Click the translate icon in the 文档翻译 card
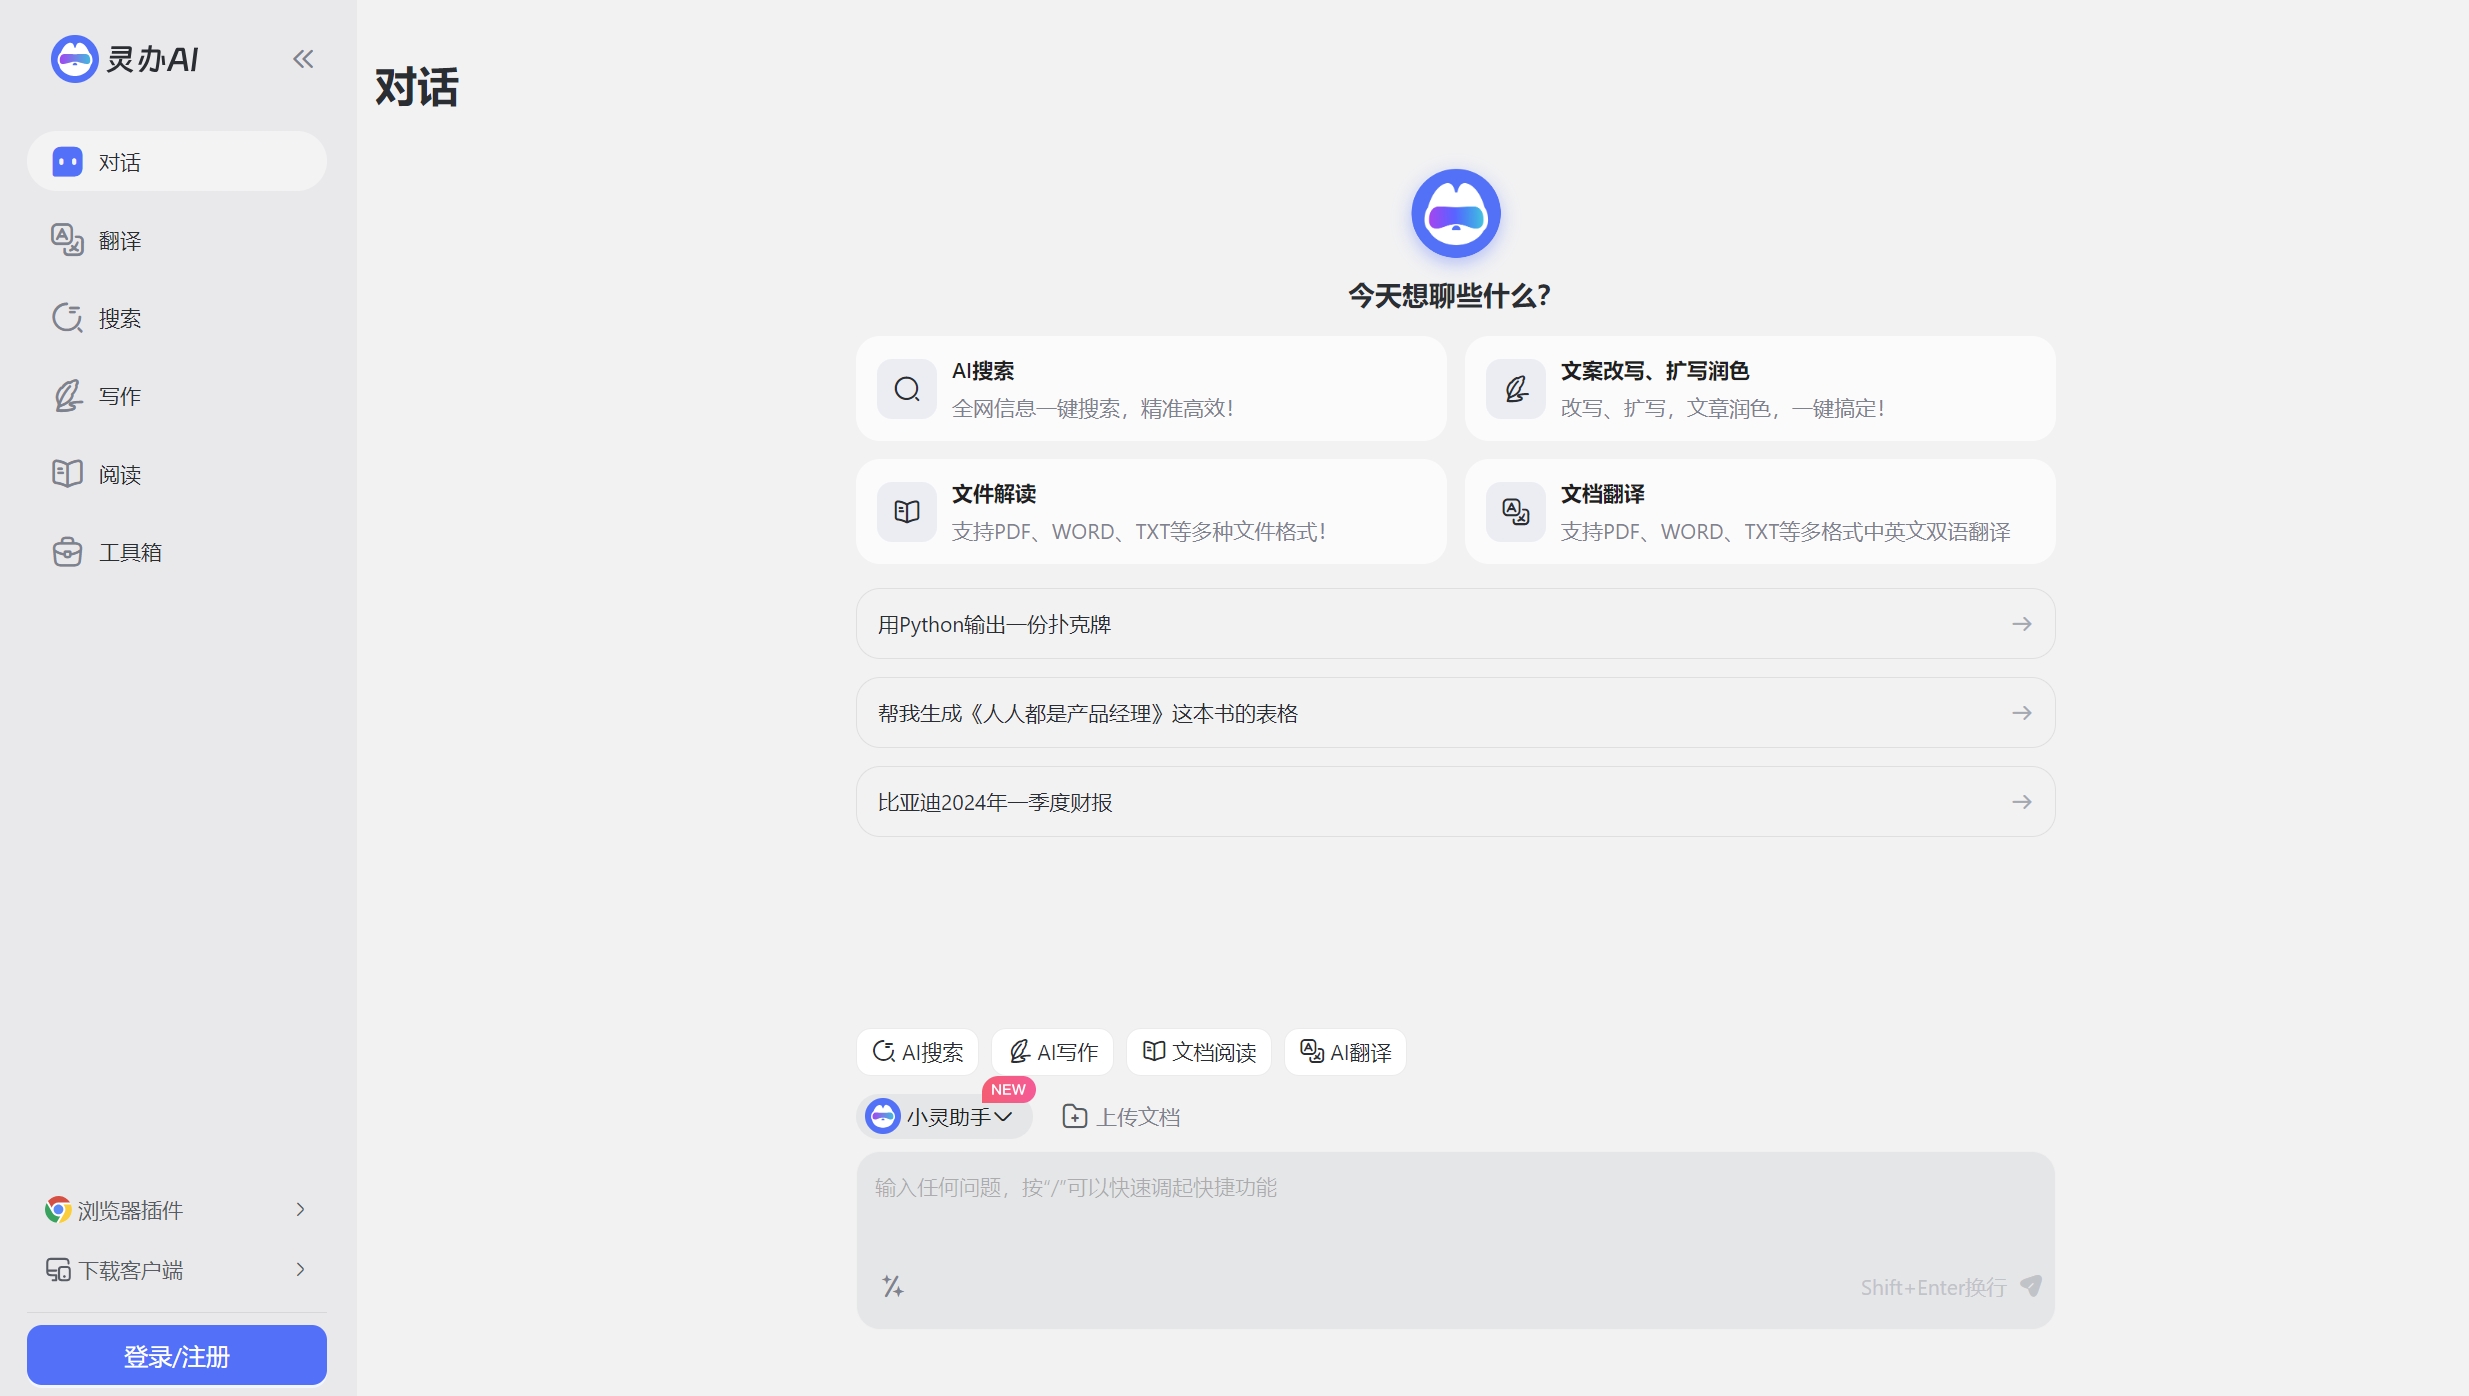Image resolution: width=2469 pixels, height=1396 pixels. (1516, 512)
